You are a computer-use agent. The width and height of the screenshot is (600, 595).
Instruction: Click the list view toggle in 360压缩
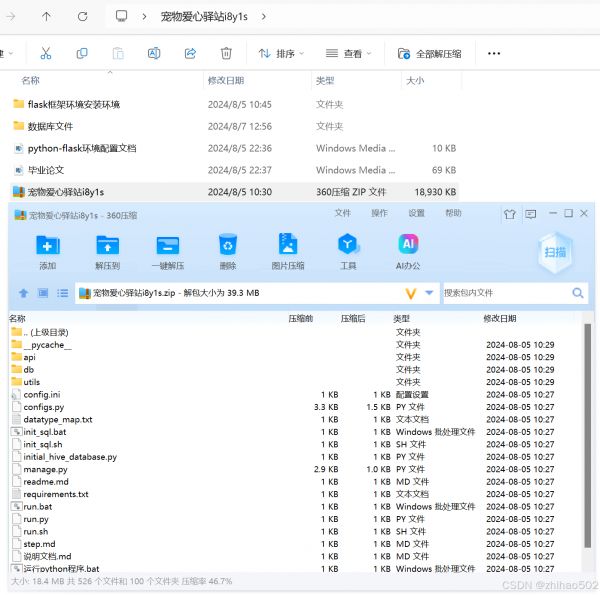coord(62,293)
